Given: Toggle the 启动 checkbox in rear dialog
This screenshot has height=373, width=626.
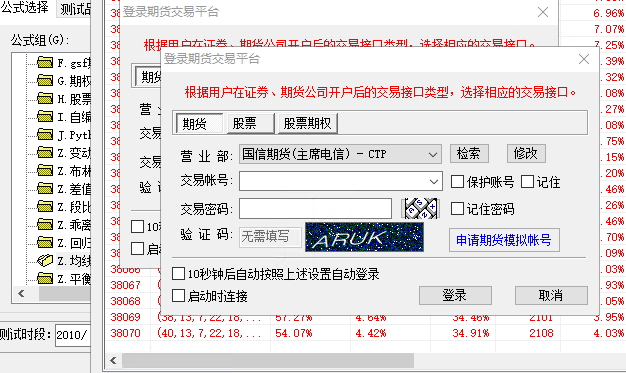Looking at the screenshot, I should click(x=137, y=248).
